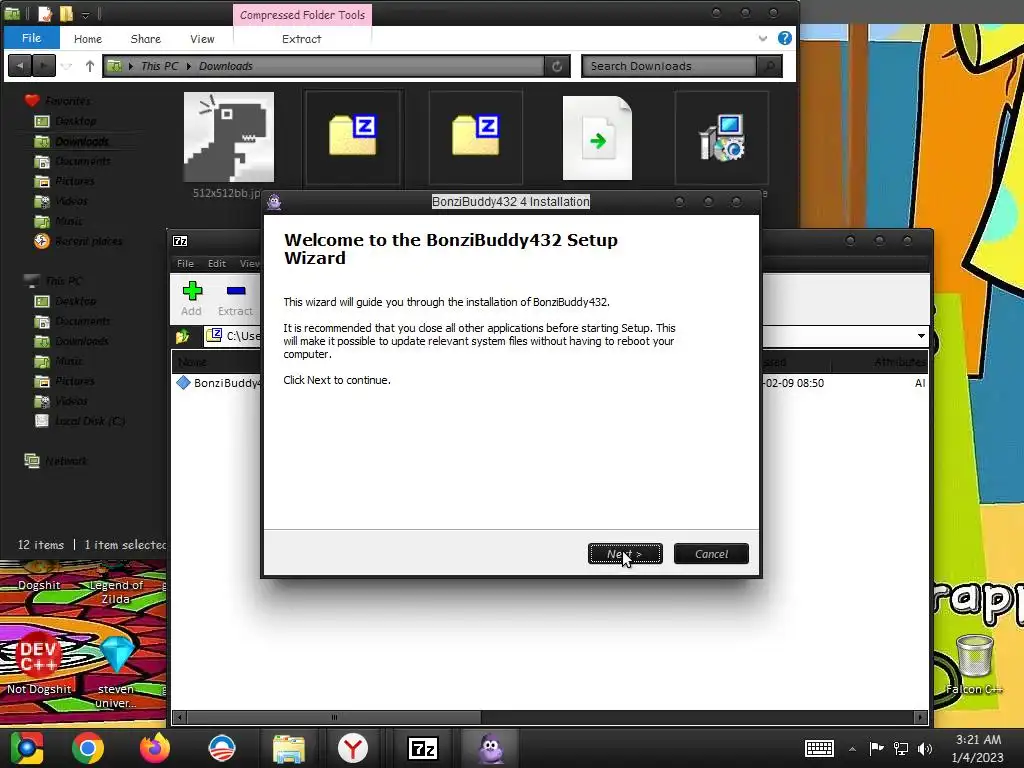1024x768 pixels.
Task: Open File Explorer from the taskbar
Action: pos(289,748)
